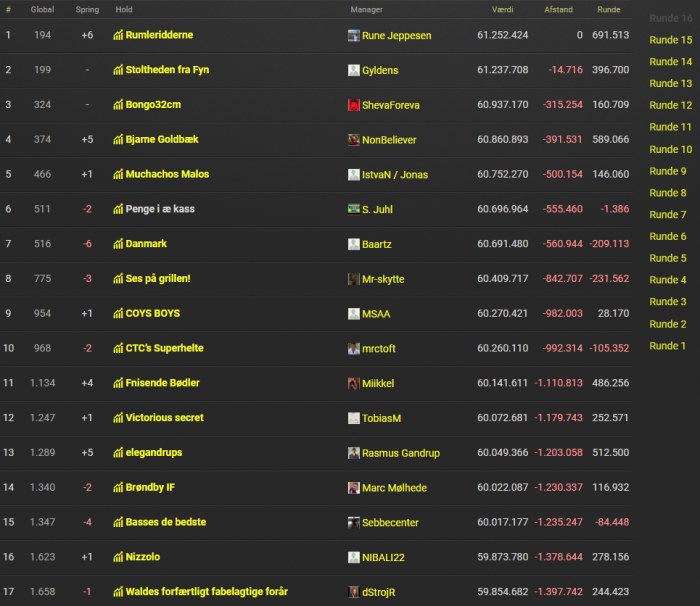
Task: Open manager profile TobiasM
Action: click(381, 418)
